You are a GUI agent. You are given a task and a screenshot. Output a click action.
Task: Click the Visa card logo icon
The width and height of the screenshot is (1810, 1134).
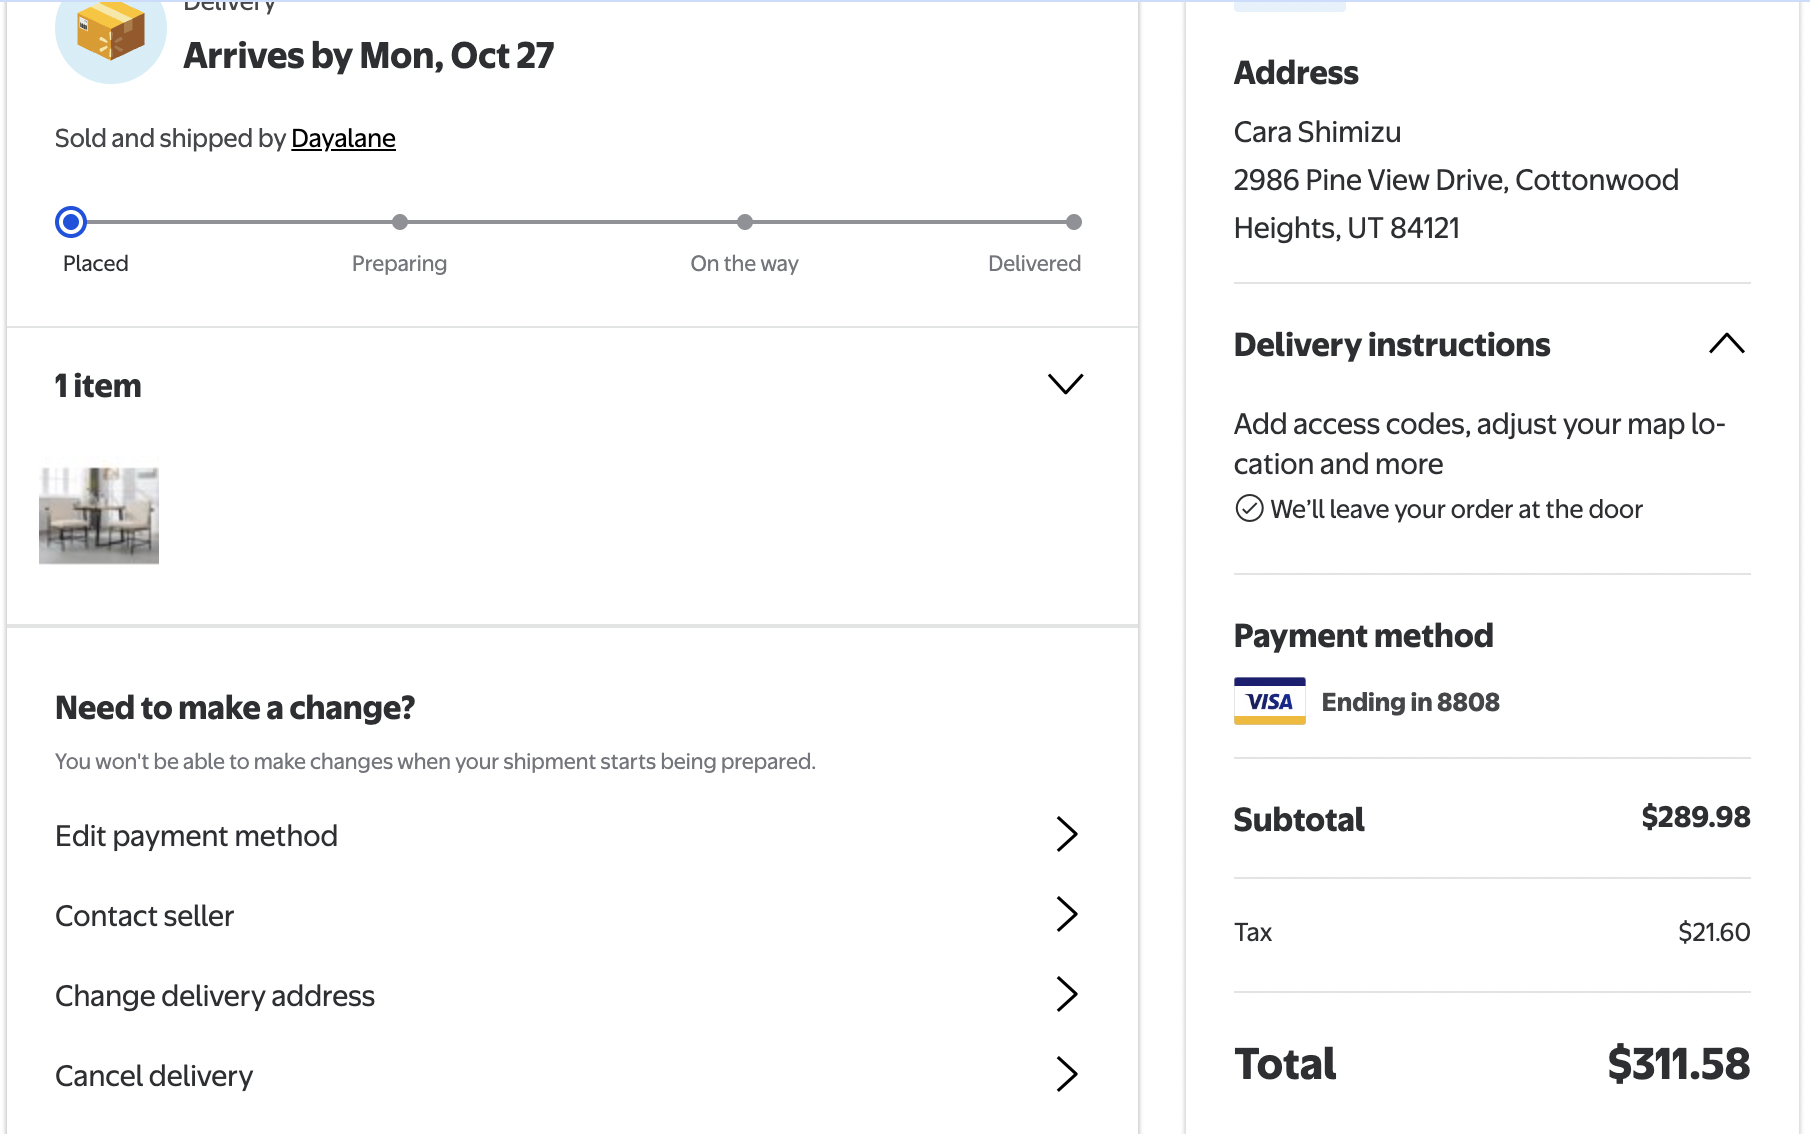[1269, 701]
